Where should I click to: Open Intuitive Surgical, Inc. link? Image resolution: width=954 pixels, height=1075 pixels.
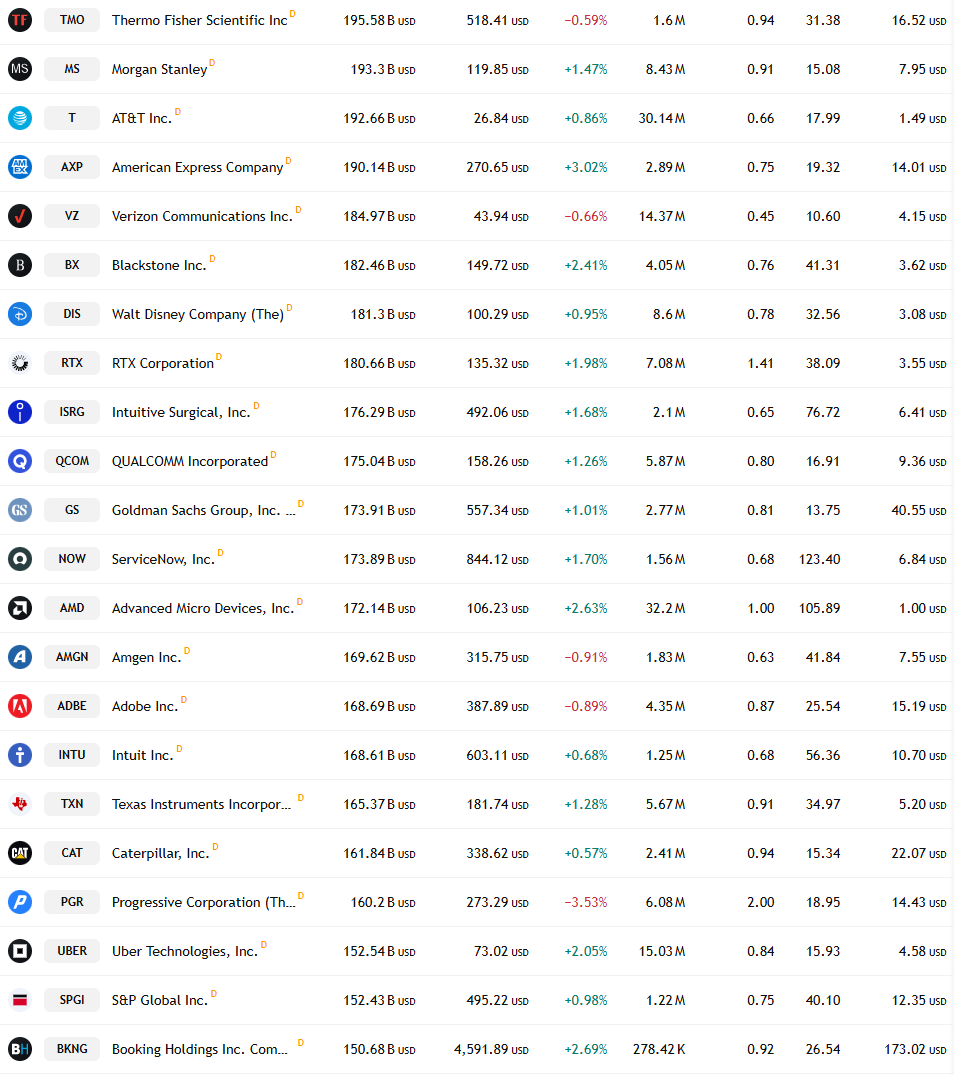coord(181,413)
